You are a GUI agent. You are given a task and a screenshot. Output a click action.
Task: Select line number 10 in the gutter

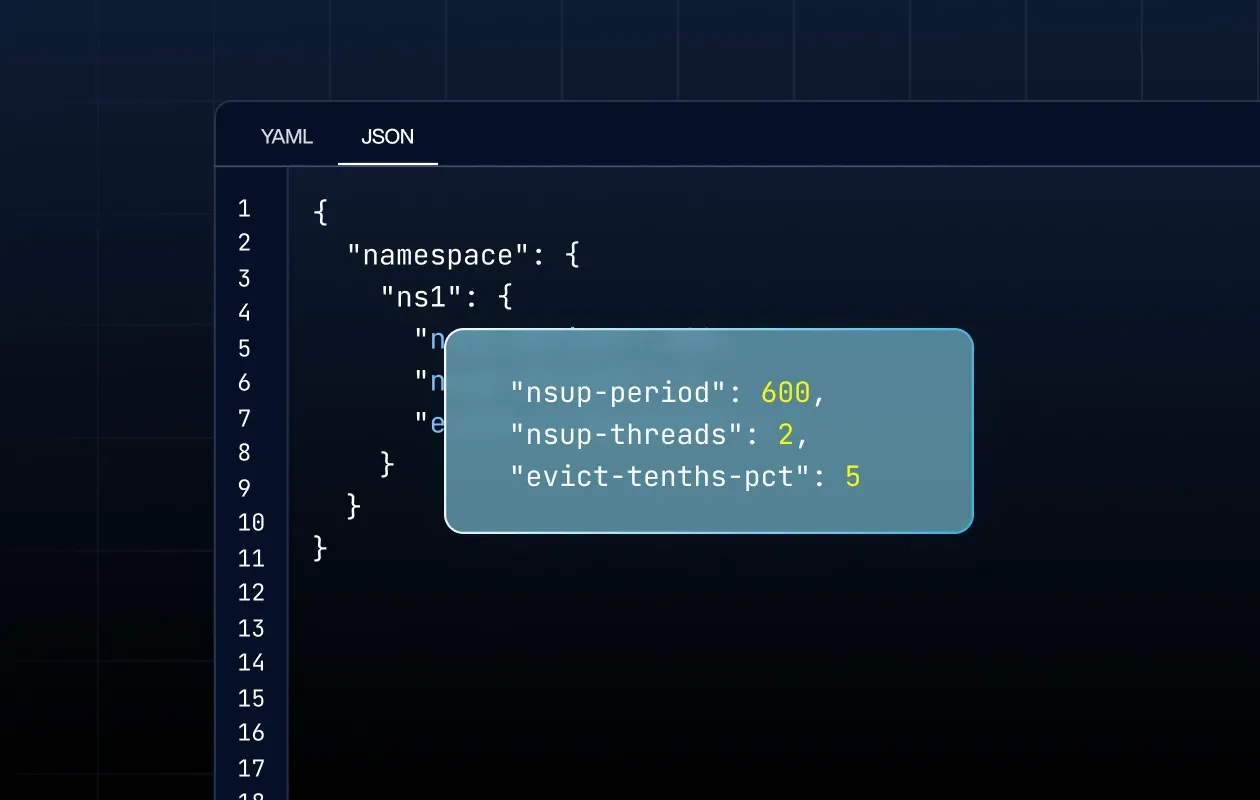(251, 523)
